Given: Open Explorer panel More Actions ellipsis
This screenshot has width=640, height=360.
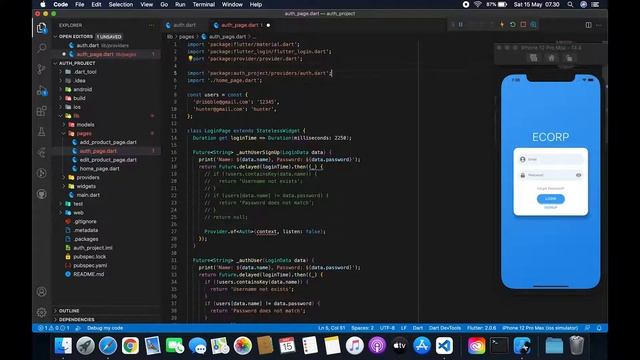Looking at the screenshot, I should [x=151, y=25].
